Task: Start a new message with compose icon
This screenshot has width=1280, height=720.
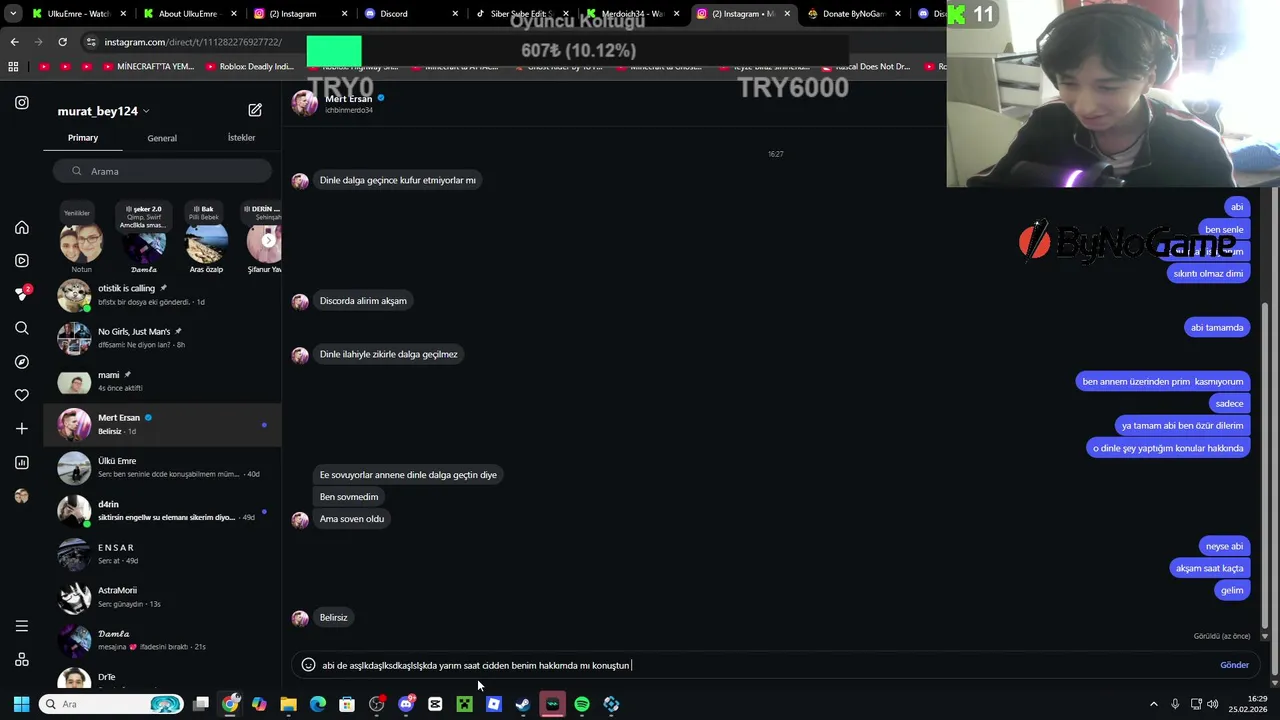Action: pyautogui.click(x=255, y=110)
